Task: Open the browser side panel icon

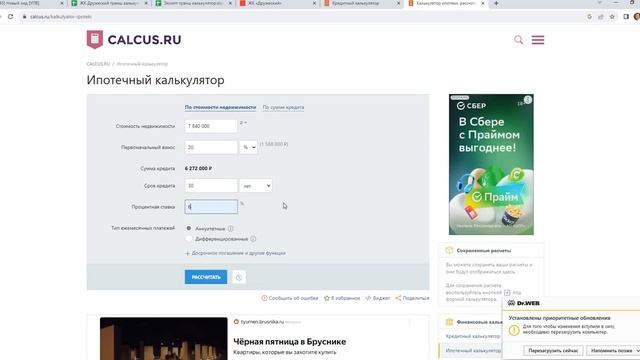Action: pyautogui.click(x=626, y=17)
